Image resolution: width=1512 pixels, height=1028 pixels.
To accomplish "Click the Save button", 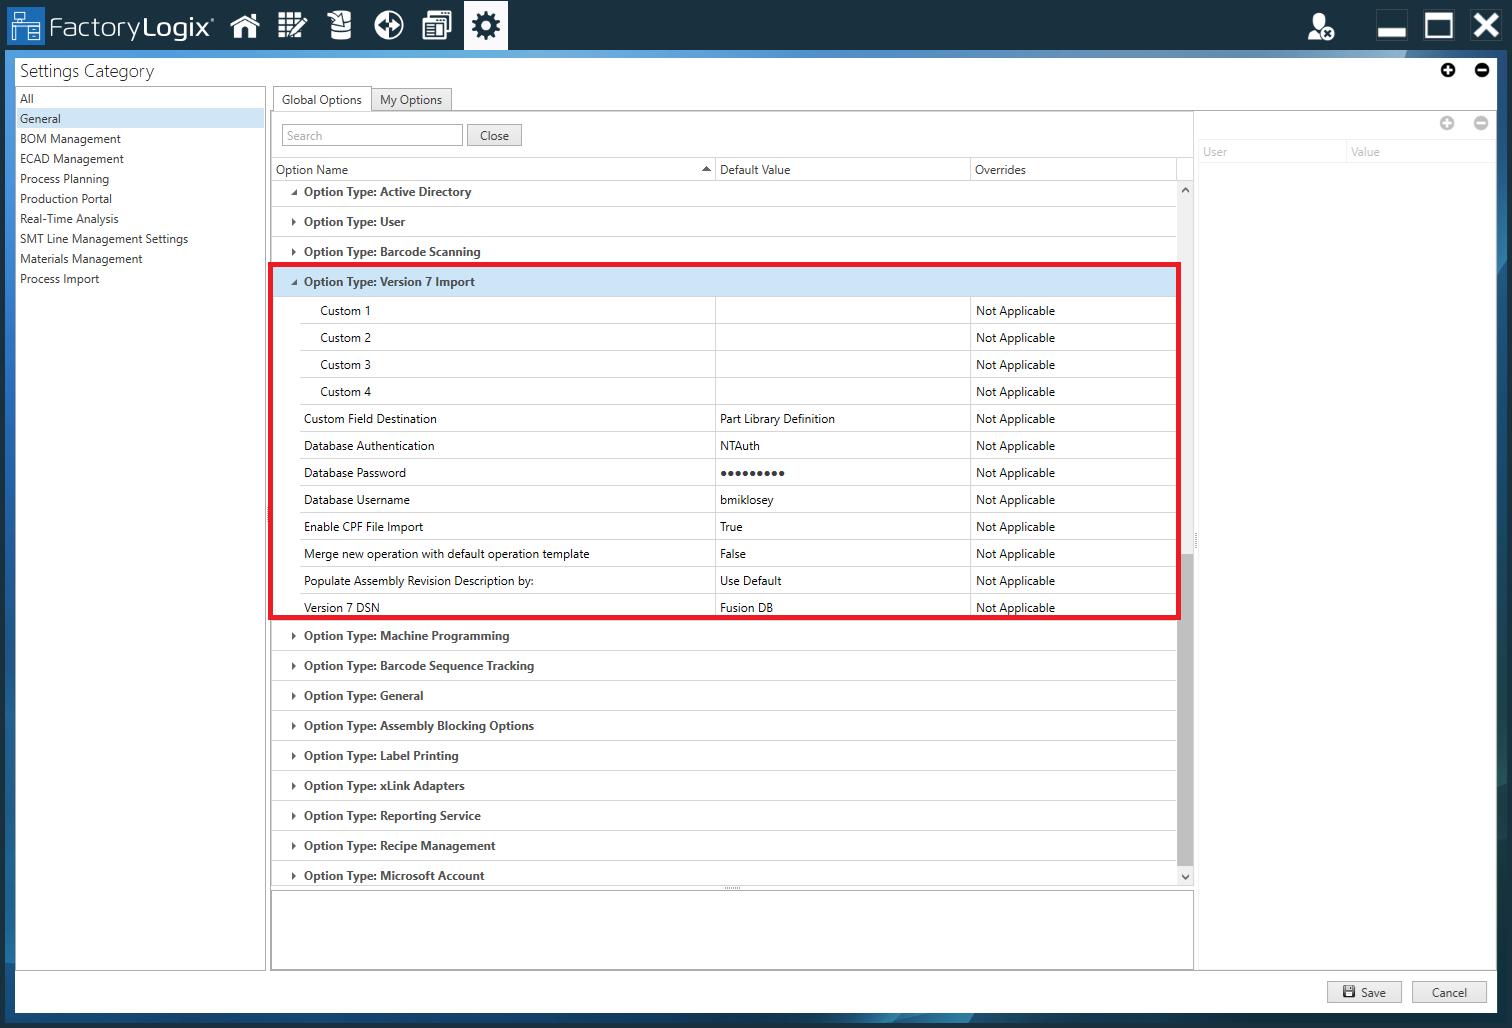I will 1364,991.
